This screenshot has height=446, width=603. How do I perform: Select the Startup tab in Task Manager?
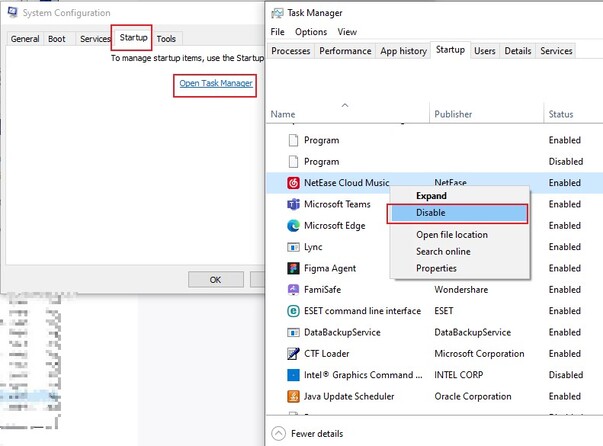click(450, 50)
